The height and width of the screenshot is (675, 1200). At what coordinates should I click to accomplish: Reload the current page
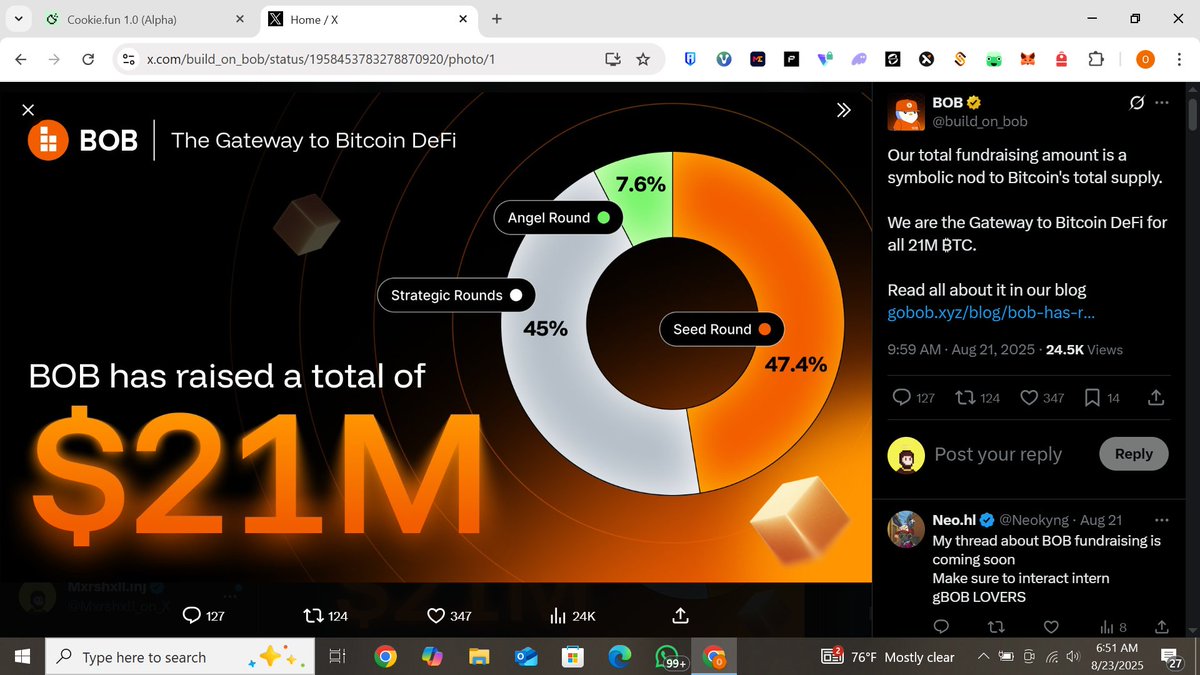click(88, 59)
